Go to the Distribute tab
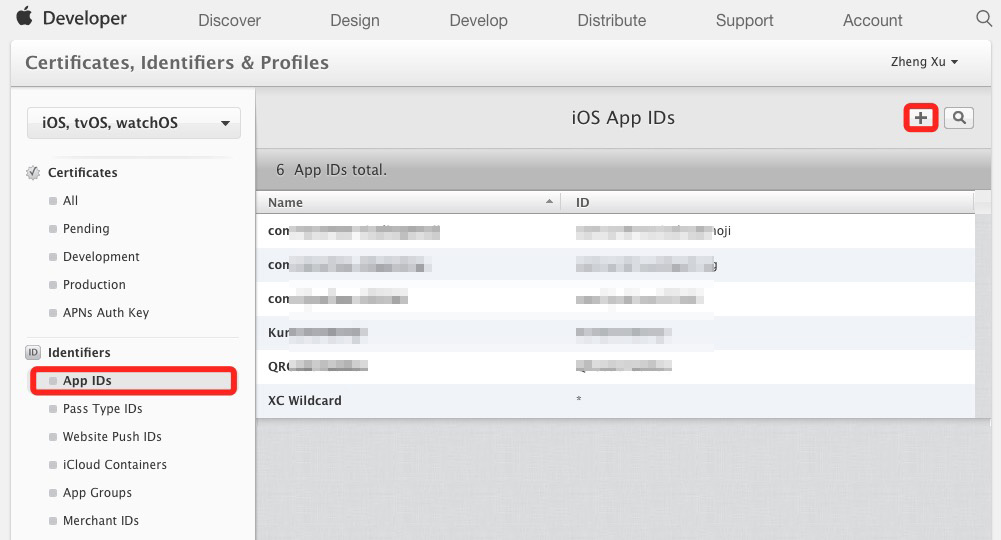 pos(612,20)
